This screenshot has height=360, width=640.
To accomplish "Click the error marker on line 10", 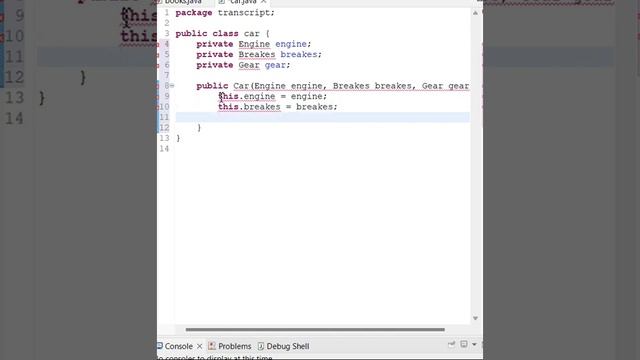I will coord(158,107).
